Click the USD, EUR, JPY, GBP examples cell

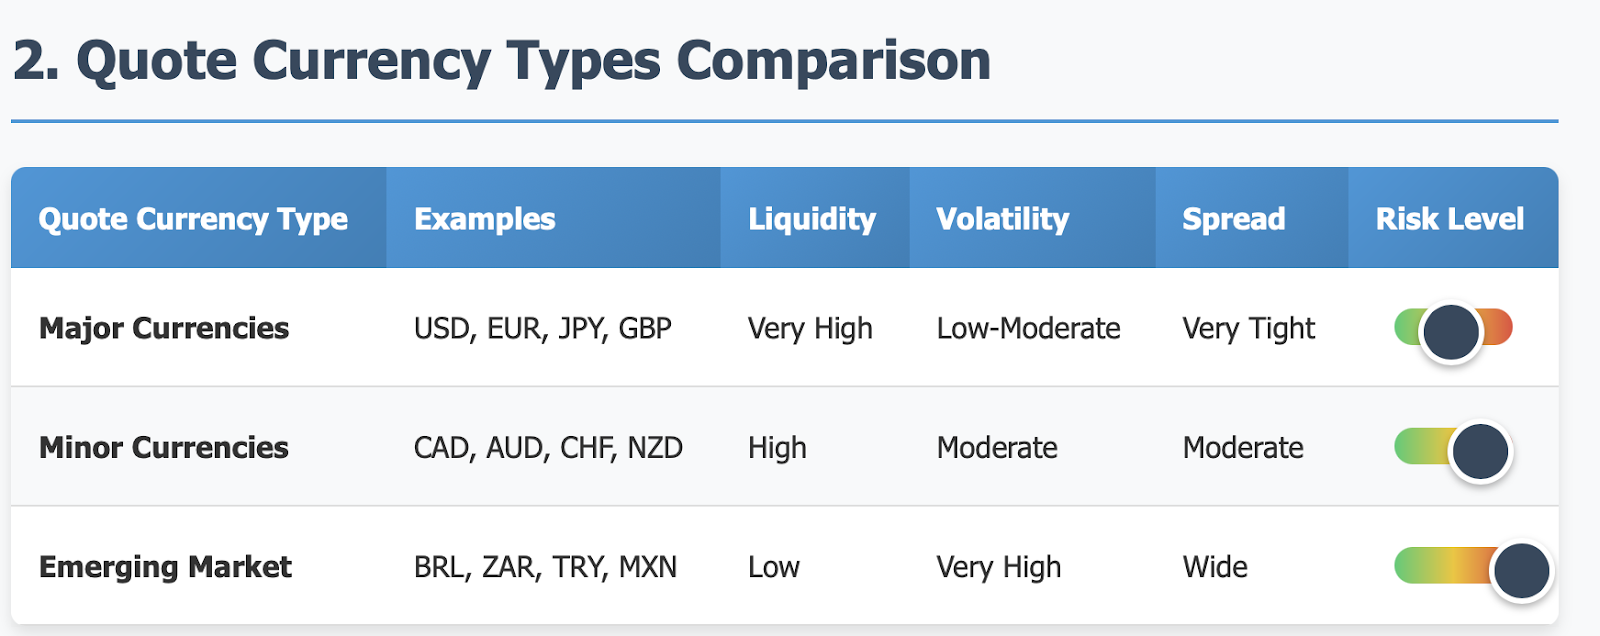coord(542,328)
